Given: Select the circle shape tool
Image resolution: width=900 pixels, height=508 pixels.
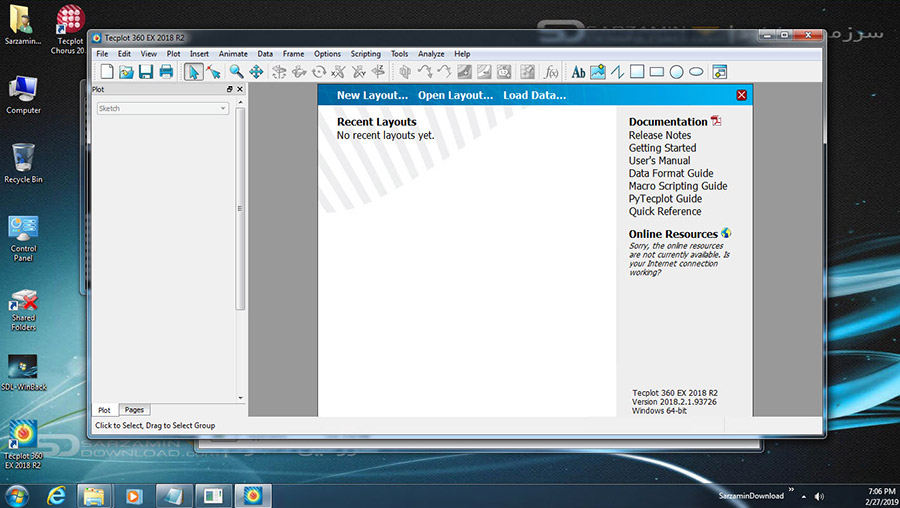Looking at the screenshot, I should [x=677, y=72].
